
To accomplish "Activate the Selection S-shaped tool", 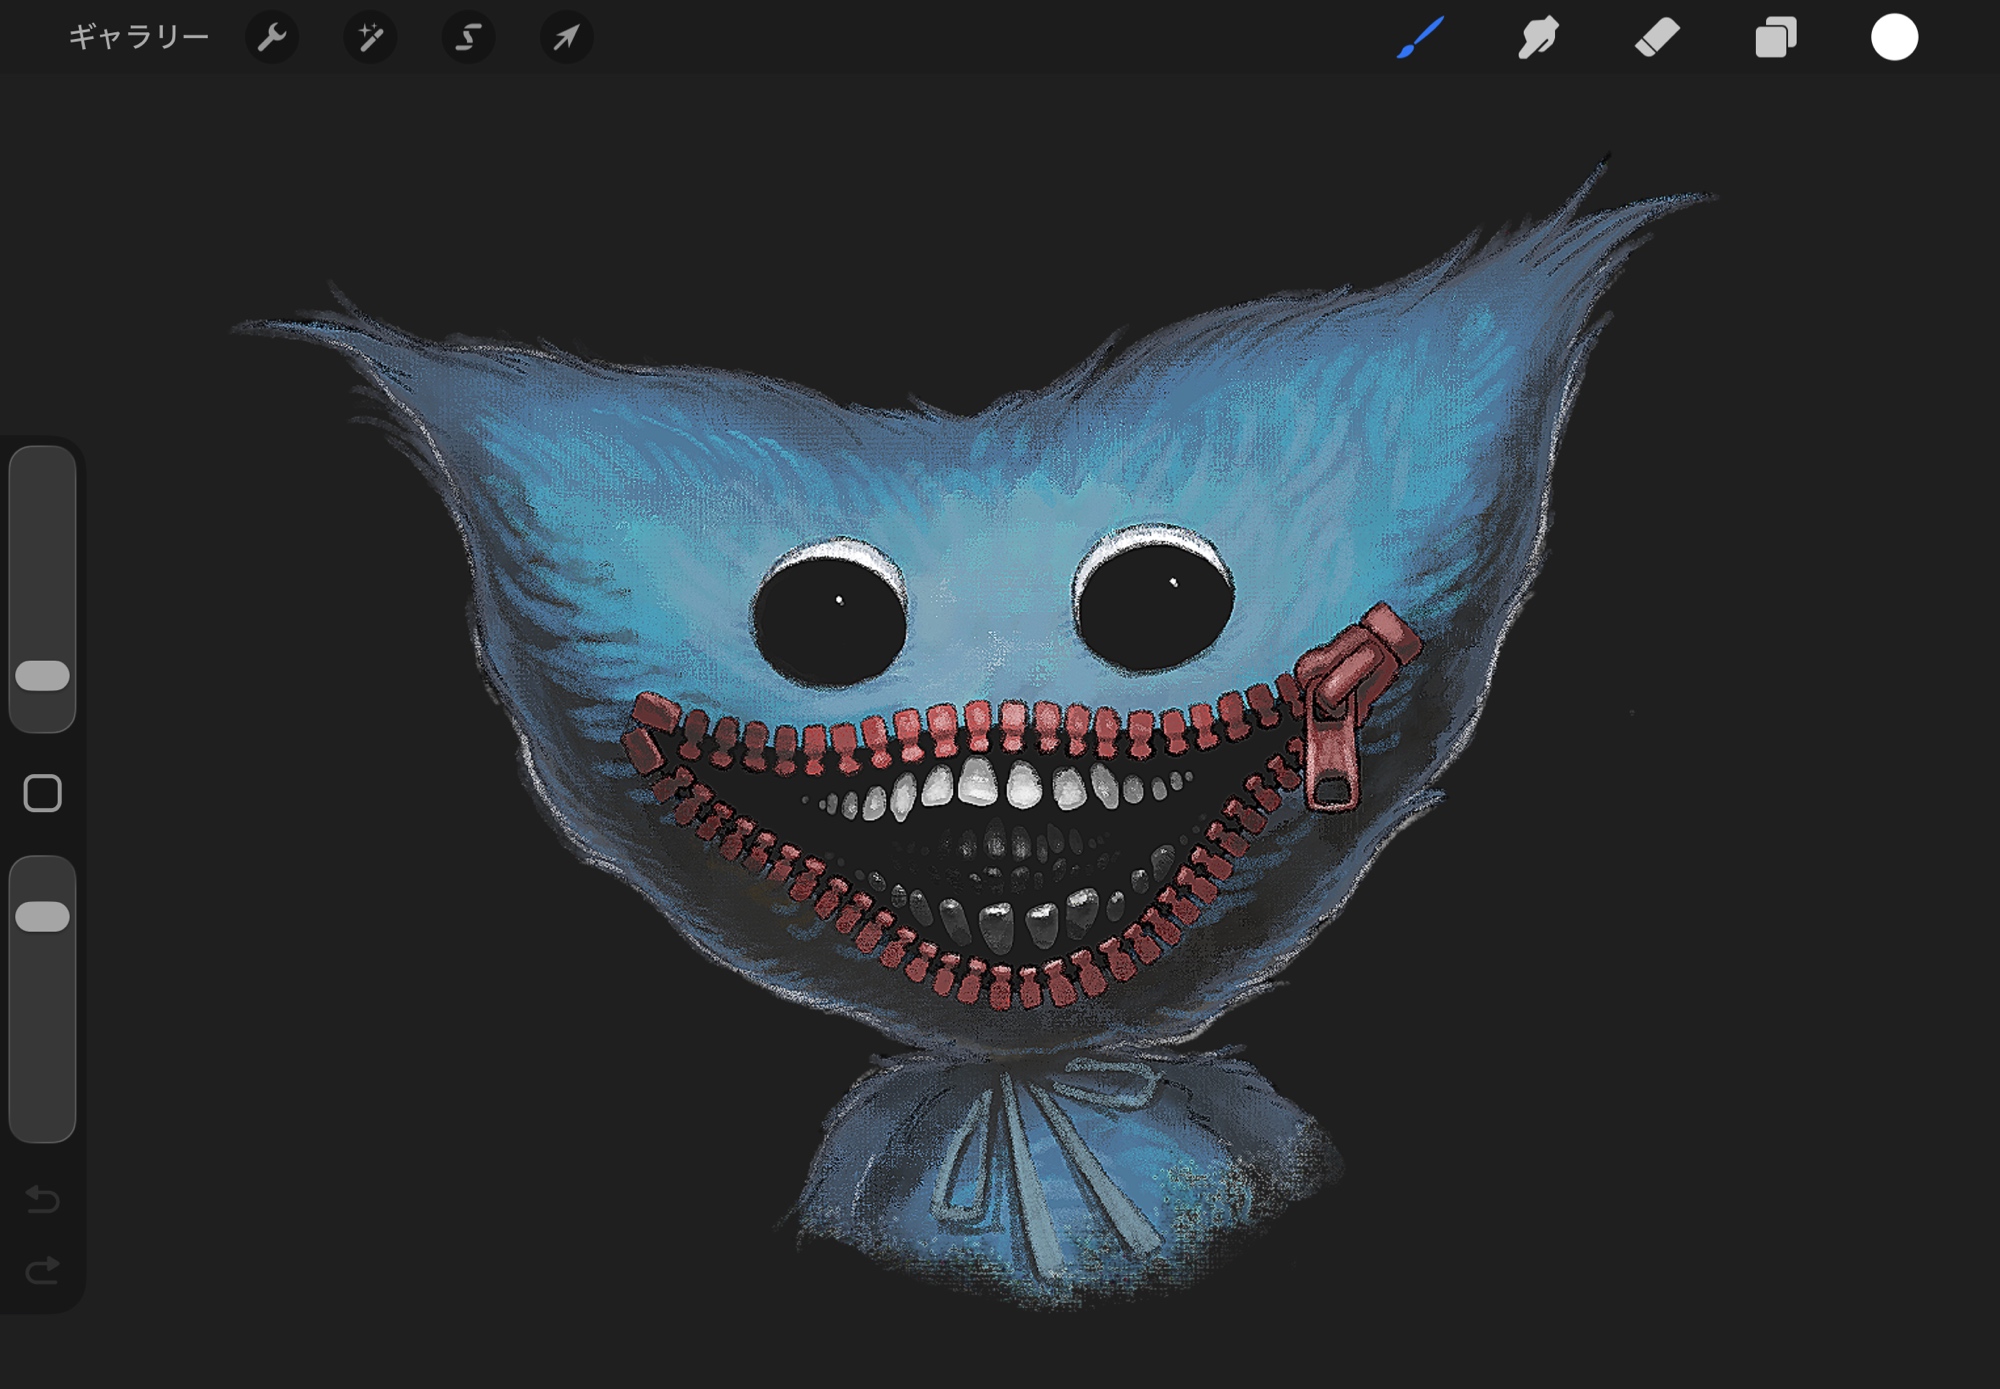I will tap(468, 38).
